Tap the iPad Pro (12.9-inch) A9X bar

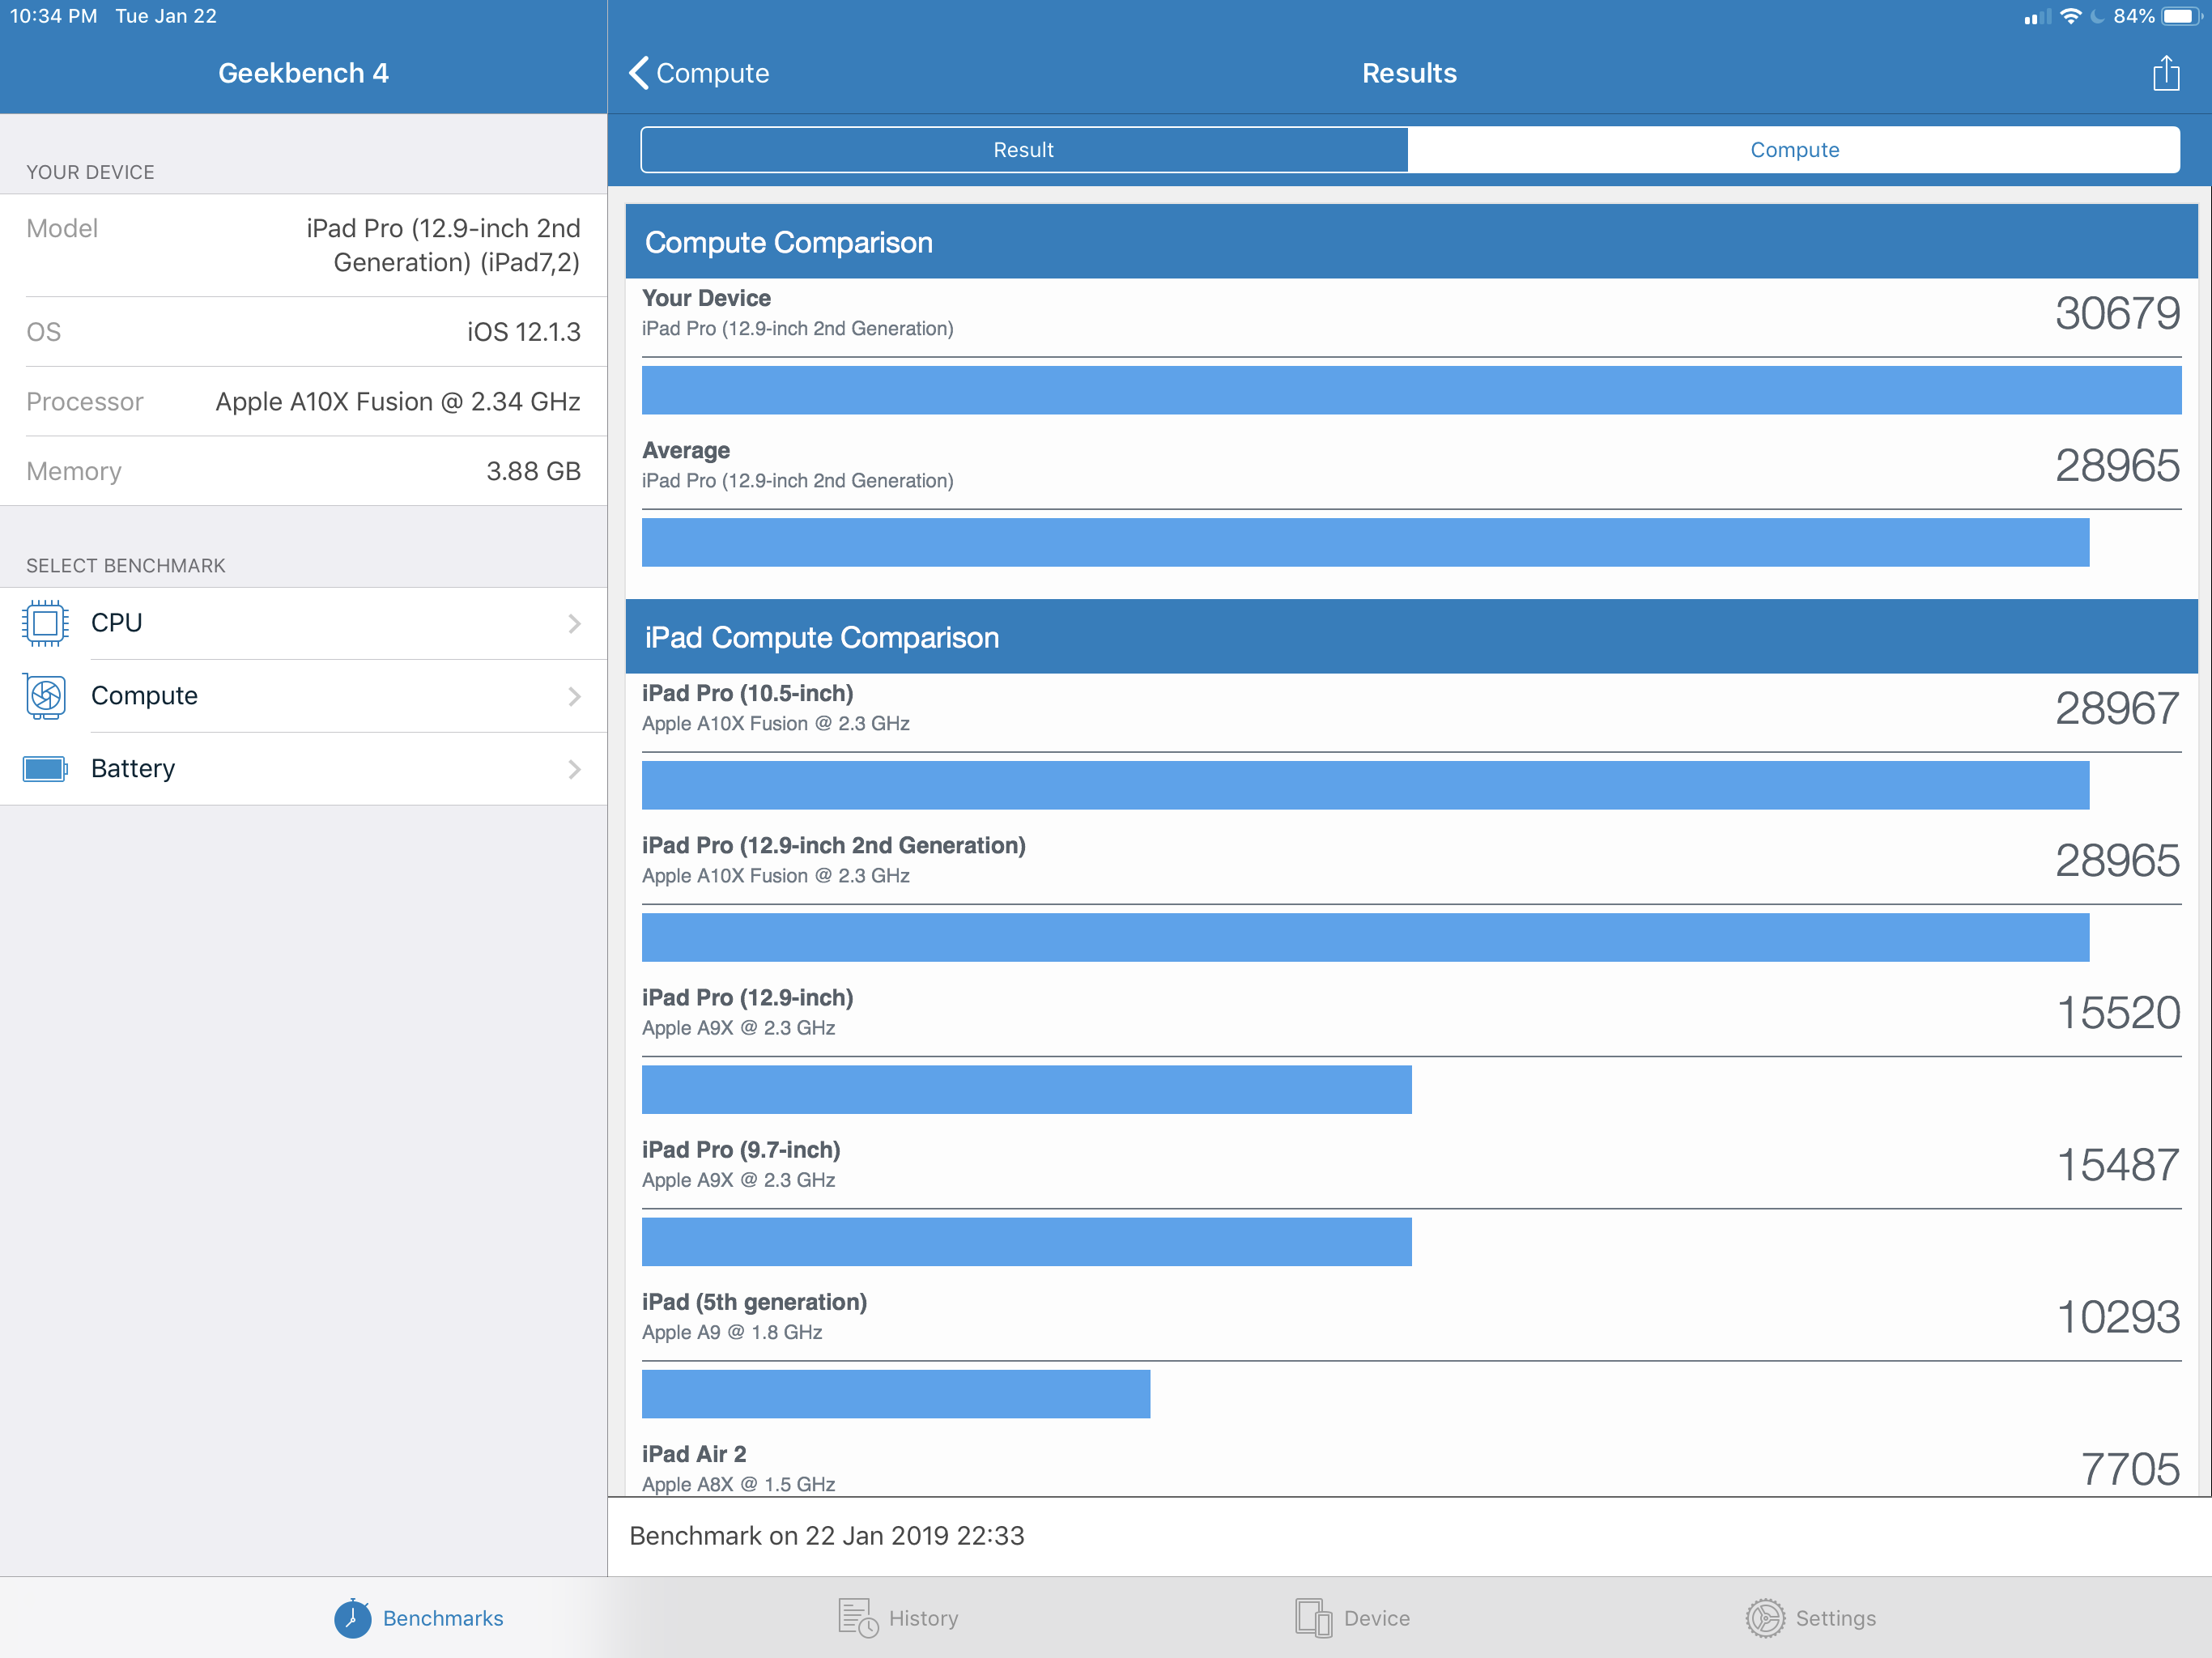click(x=1026, y=1089)
